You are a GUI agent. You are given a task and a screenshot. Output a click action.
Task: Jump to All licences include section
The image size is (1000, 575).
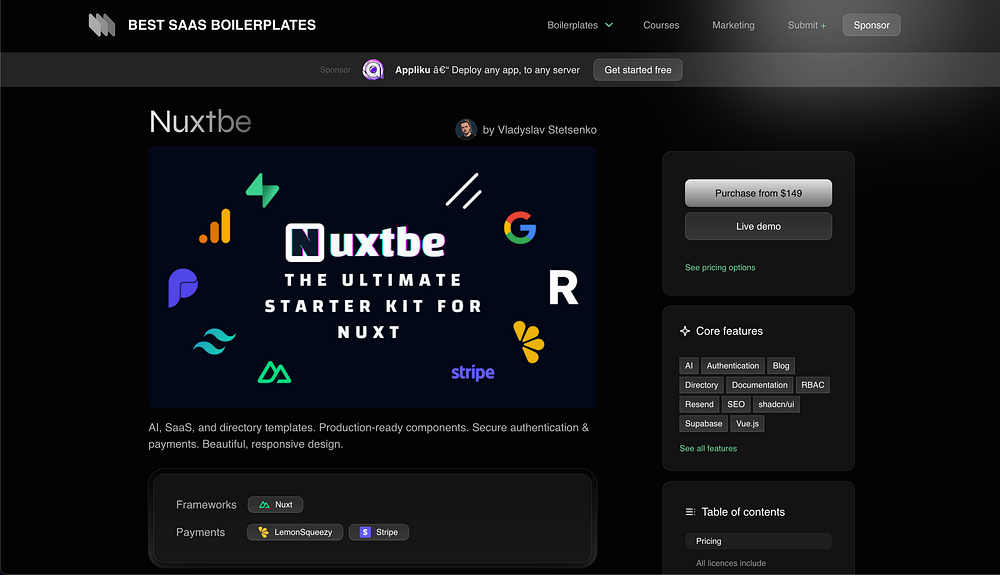point(731,564)
